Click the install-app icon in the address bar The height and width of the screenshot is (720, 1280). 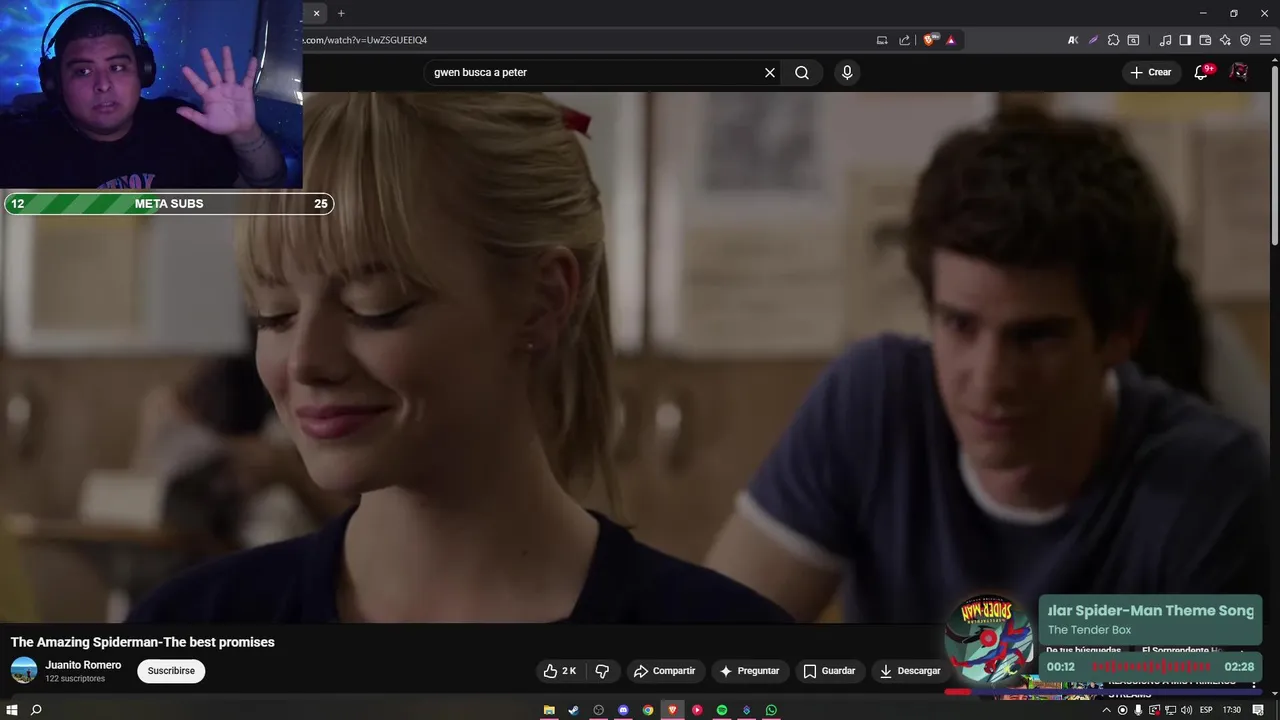point(882,40)
